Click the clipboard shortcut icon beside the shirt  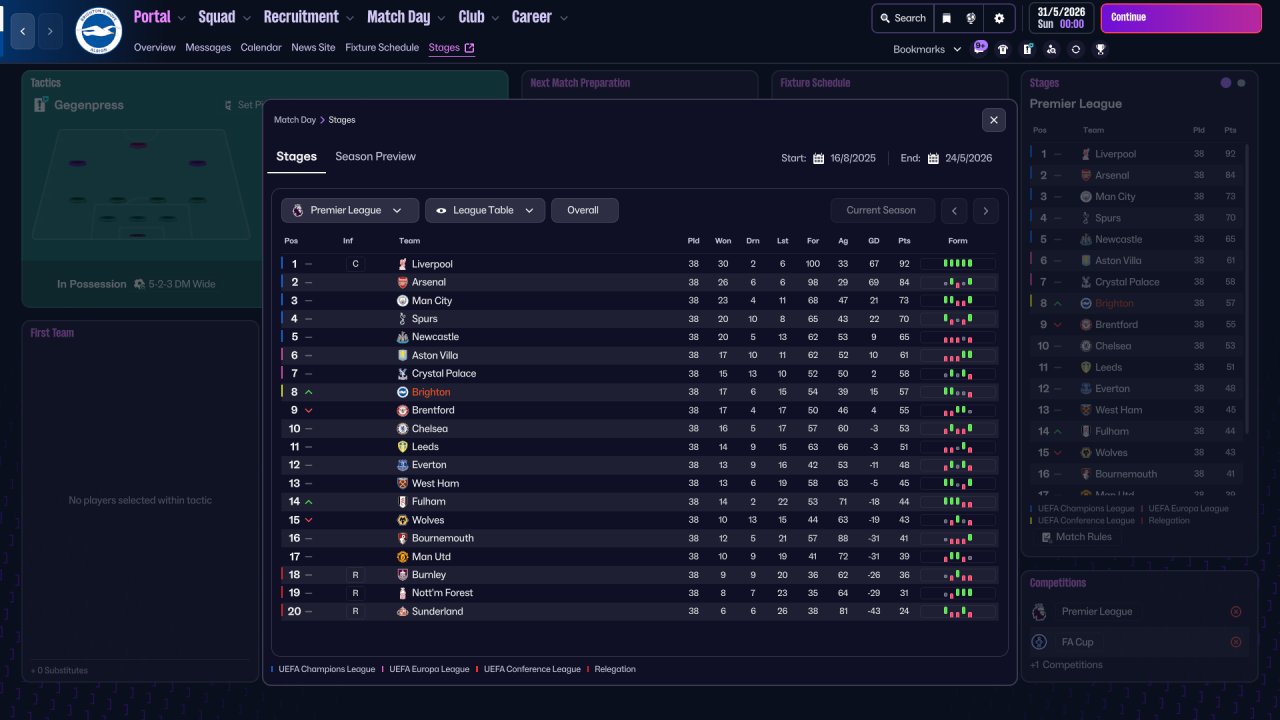tap(1027, 49)
